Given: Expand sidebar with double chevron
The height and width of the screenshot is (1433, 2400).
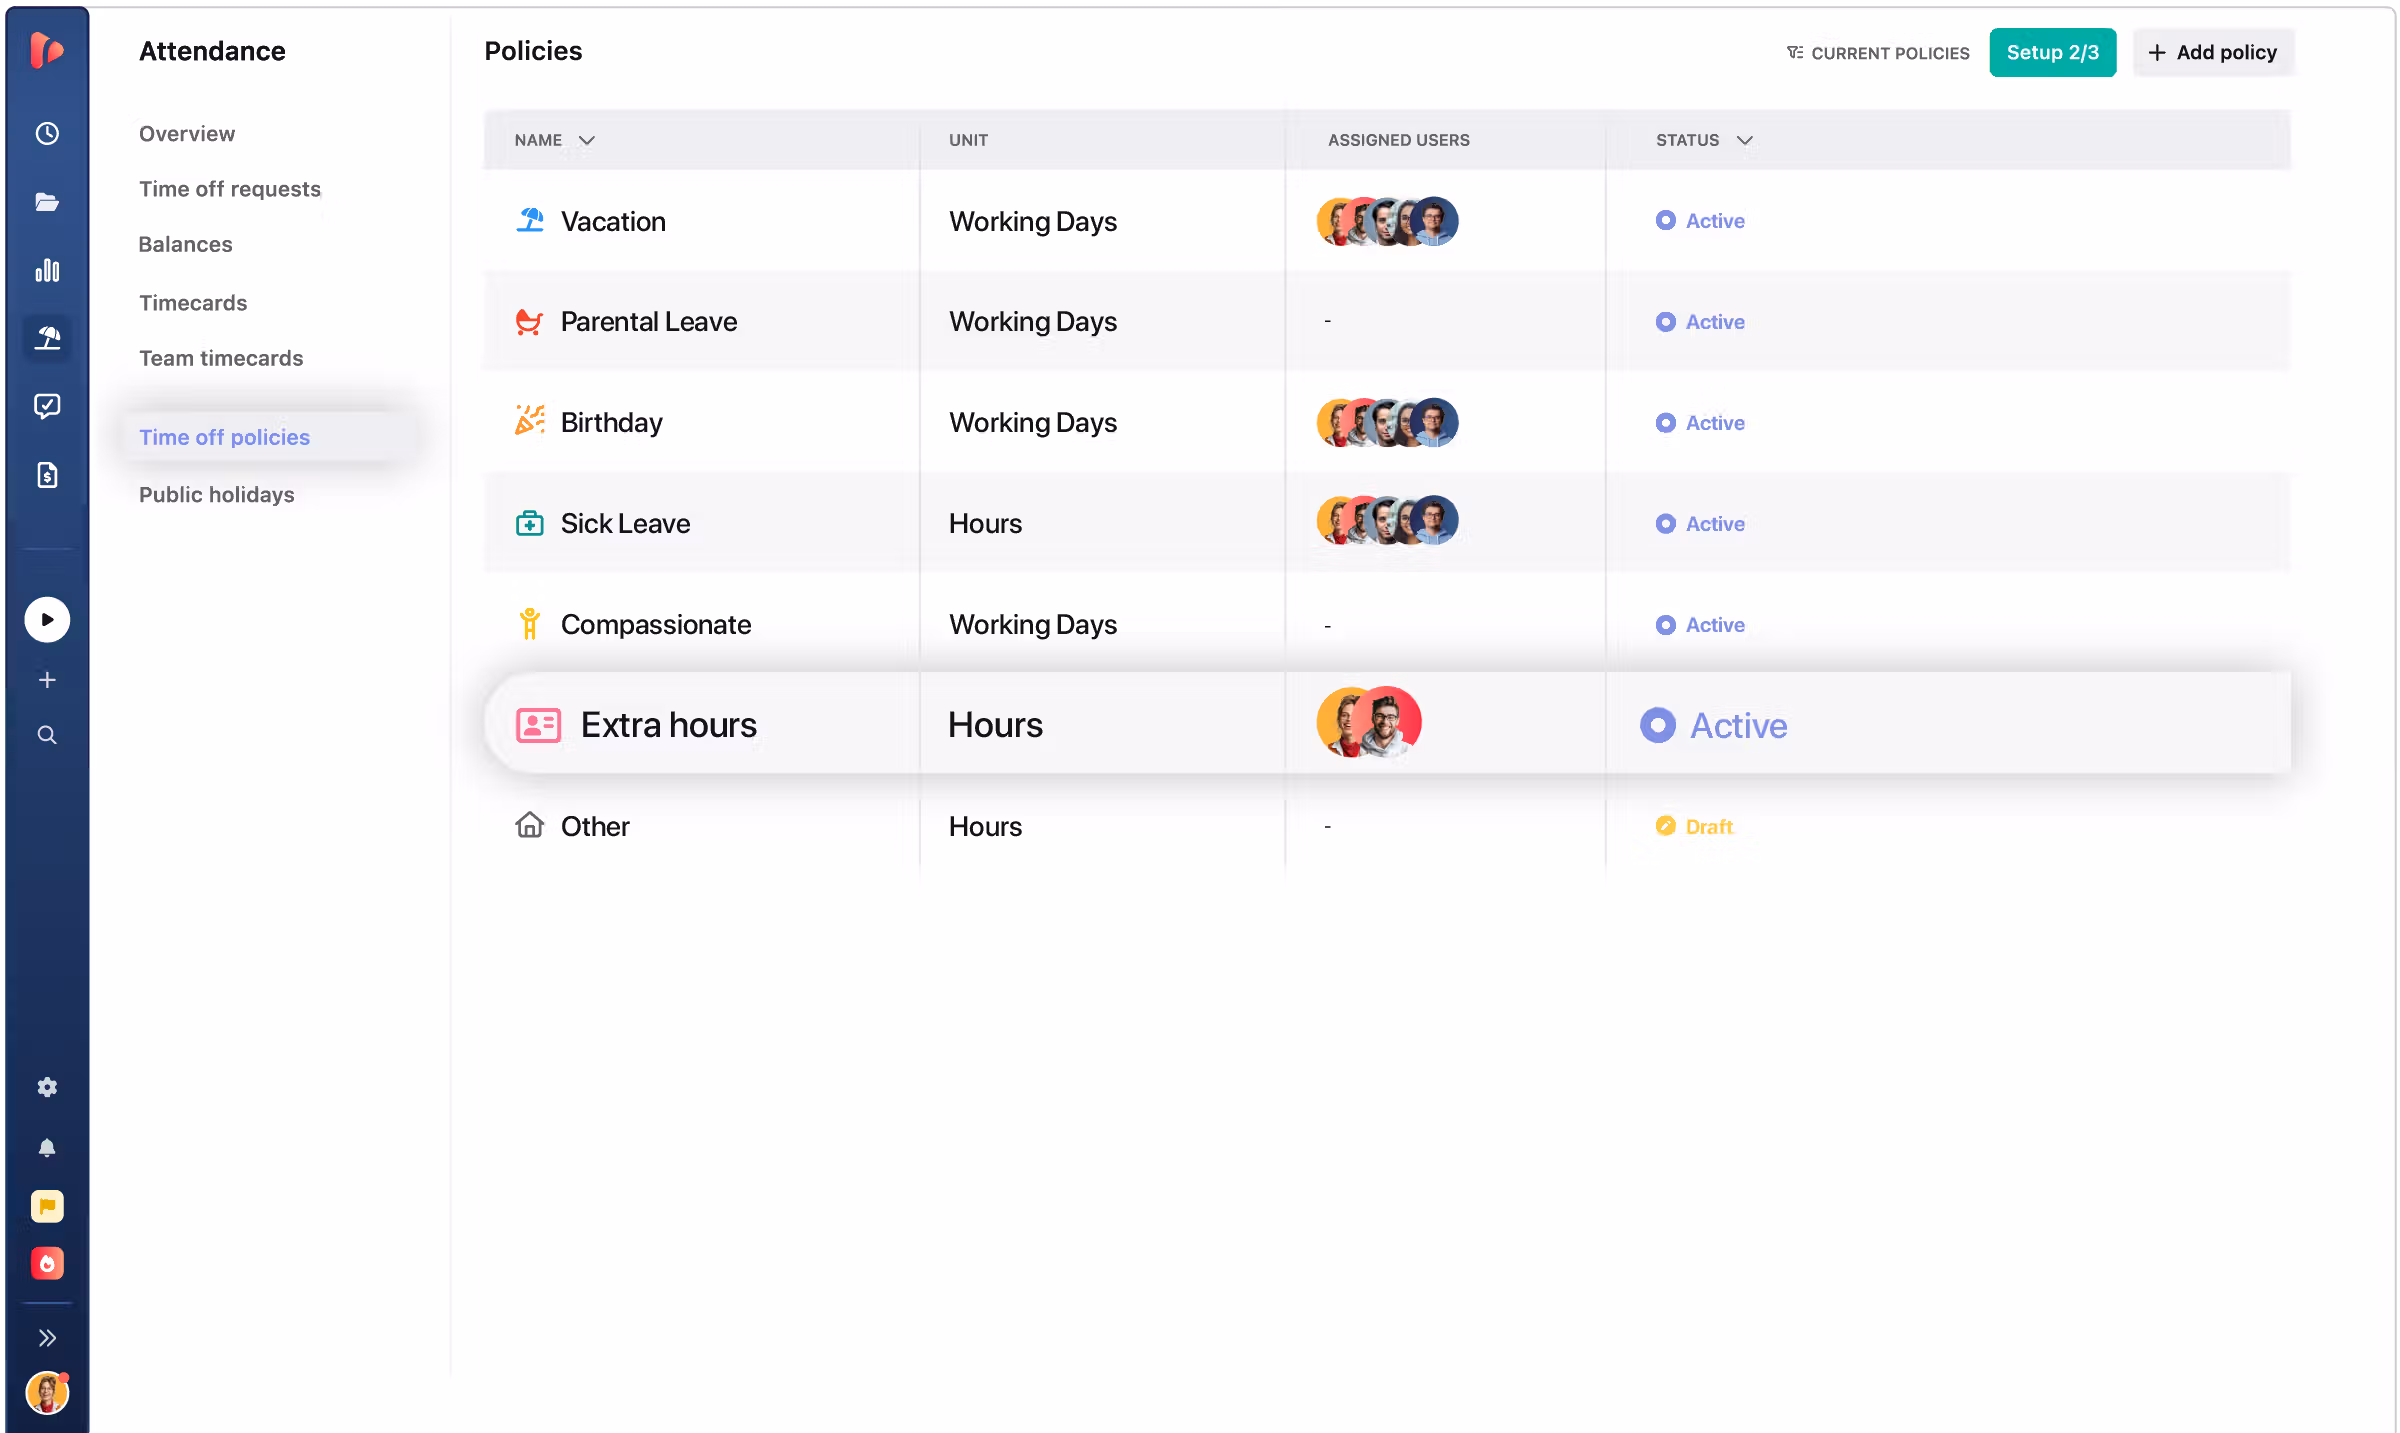Looking at the screenshot, I should [47, 1338].
